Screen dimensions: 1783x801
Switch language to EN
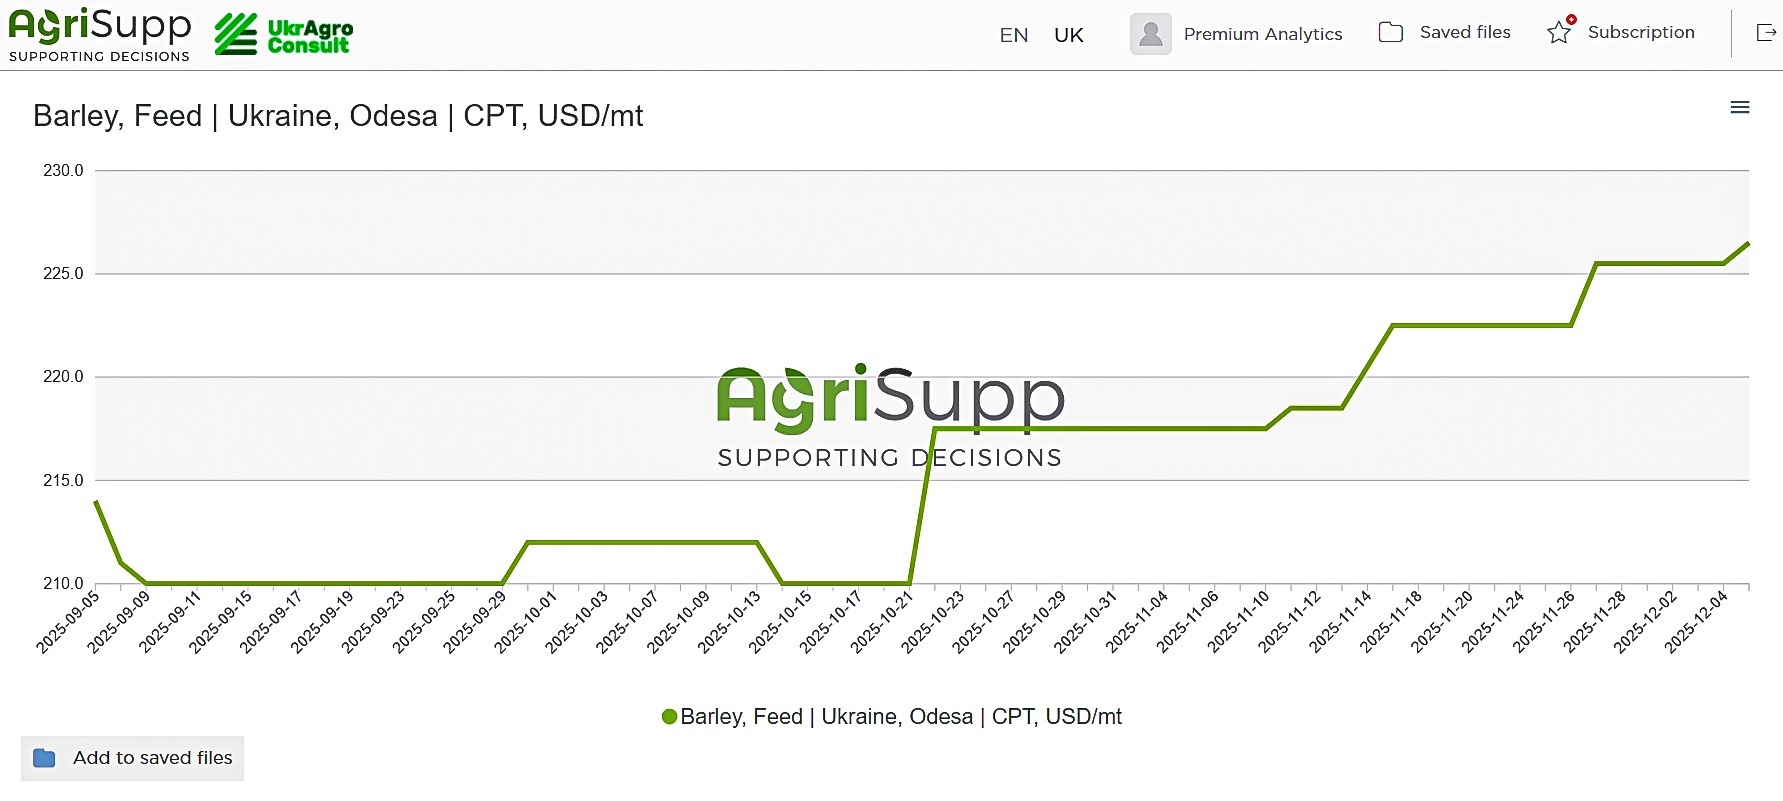tap(1013, 35)
